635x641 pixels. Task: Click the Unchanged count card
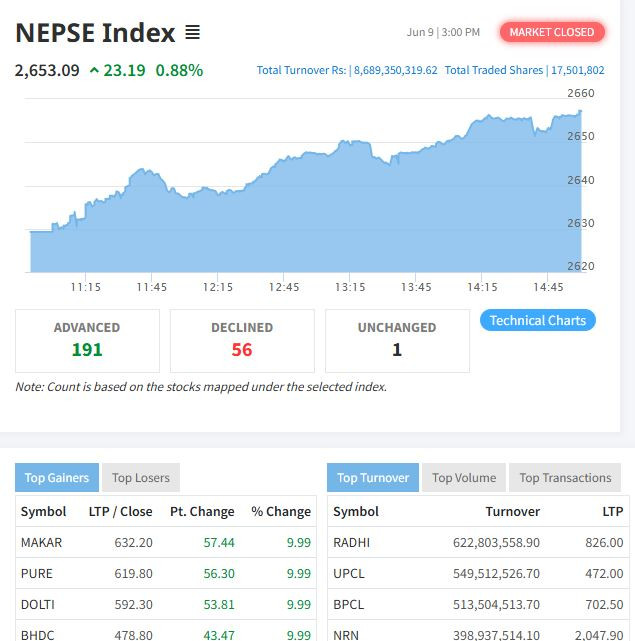click(x=397, y=340)
